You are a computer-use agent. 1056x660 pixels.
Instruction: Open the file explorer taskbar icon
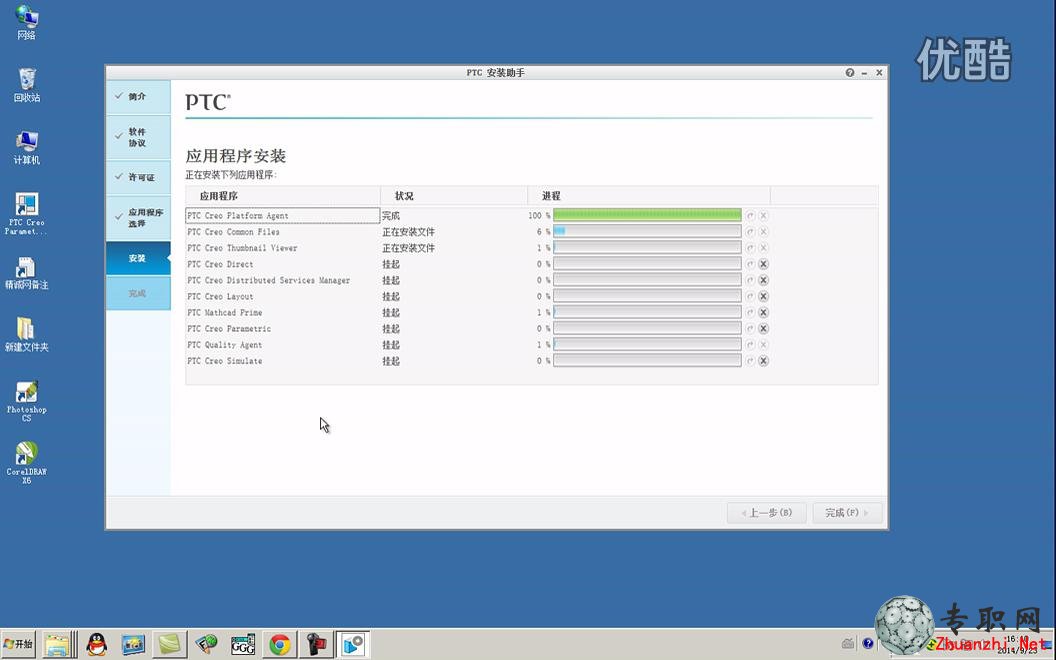[x=58, y=645]
